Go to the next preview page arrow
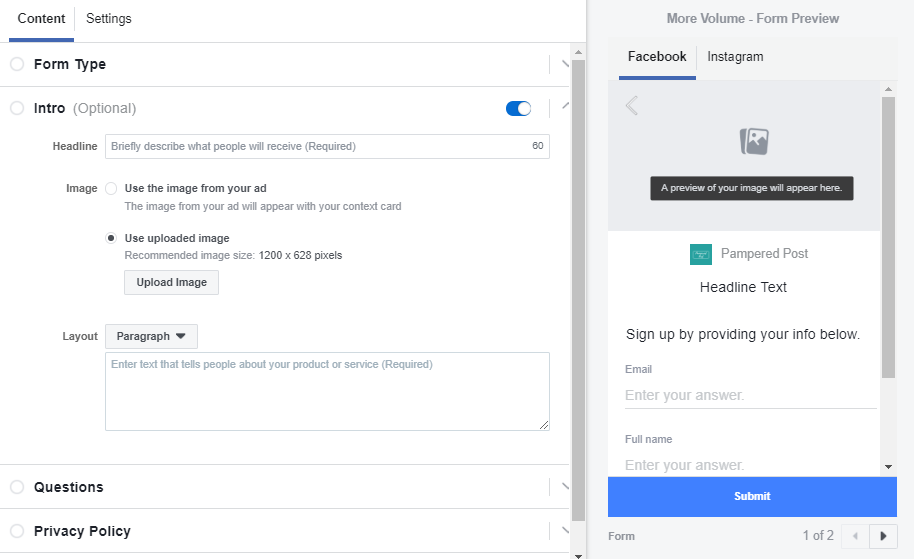The width and height of the screenshot is (914, 559). 883,536
